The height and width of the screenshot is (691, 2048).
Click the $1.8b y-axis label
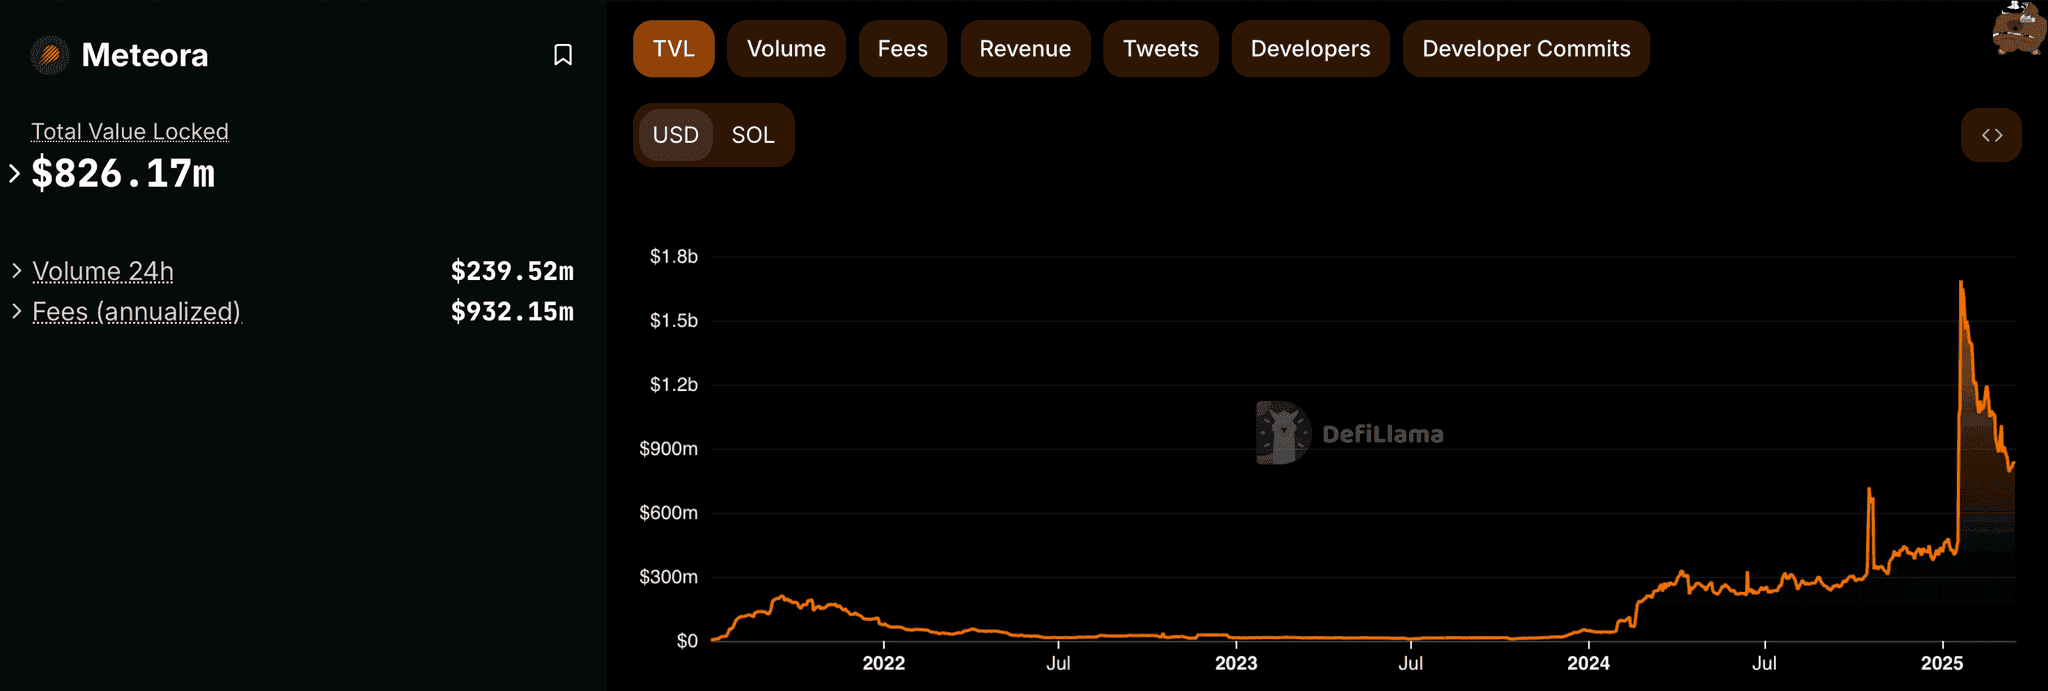click(x=674, y=257)
